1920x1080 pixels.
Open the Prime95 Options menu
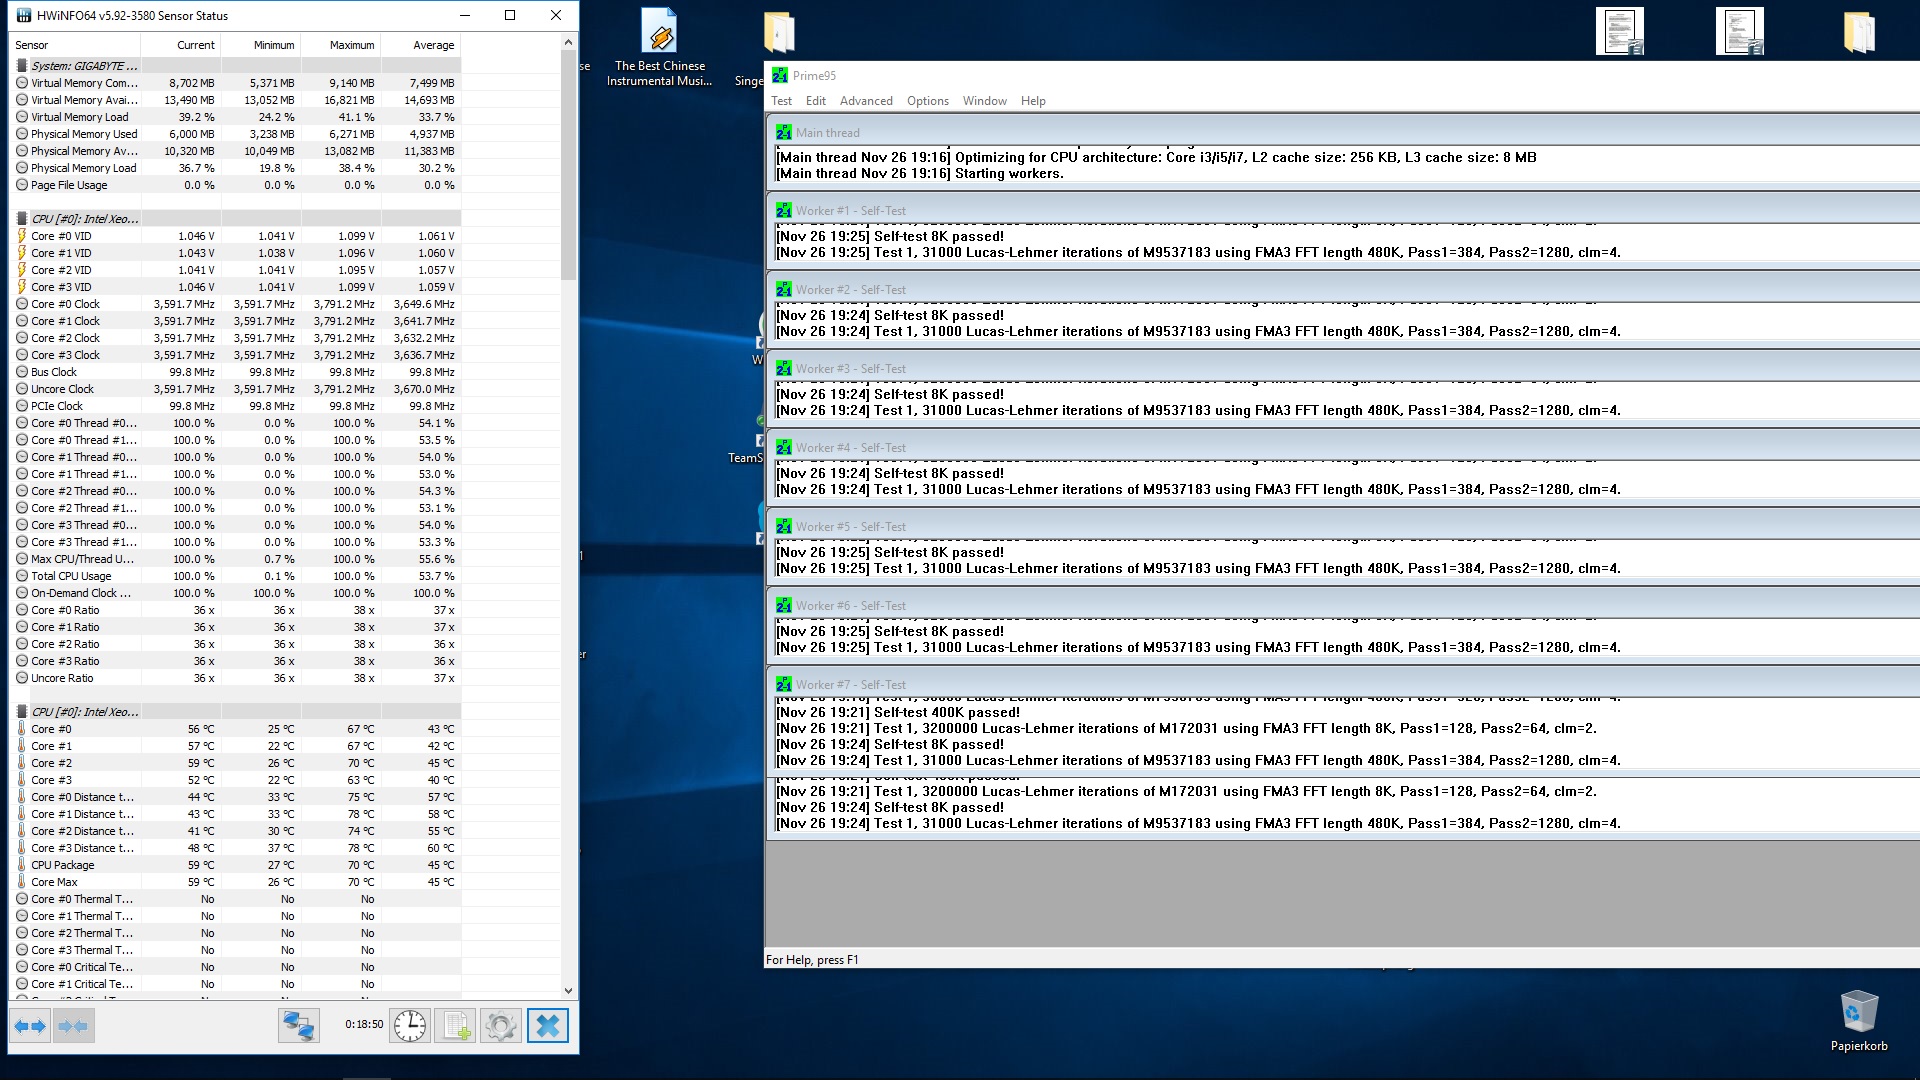pos(927,101)
